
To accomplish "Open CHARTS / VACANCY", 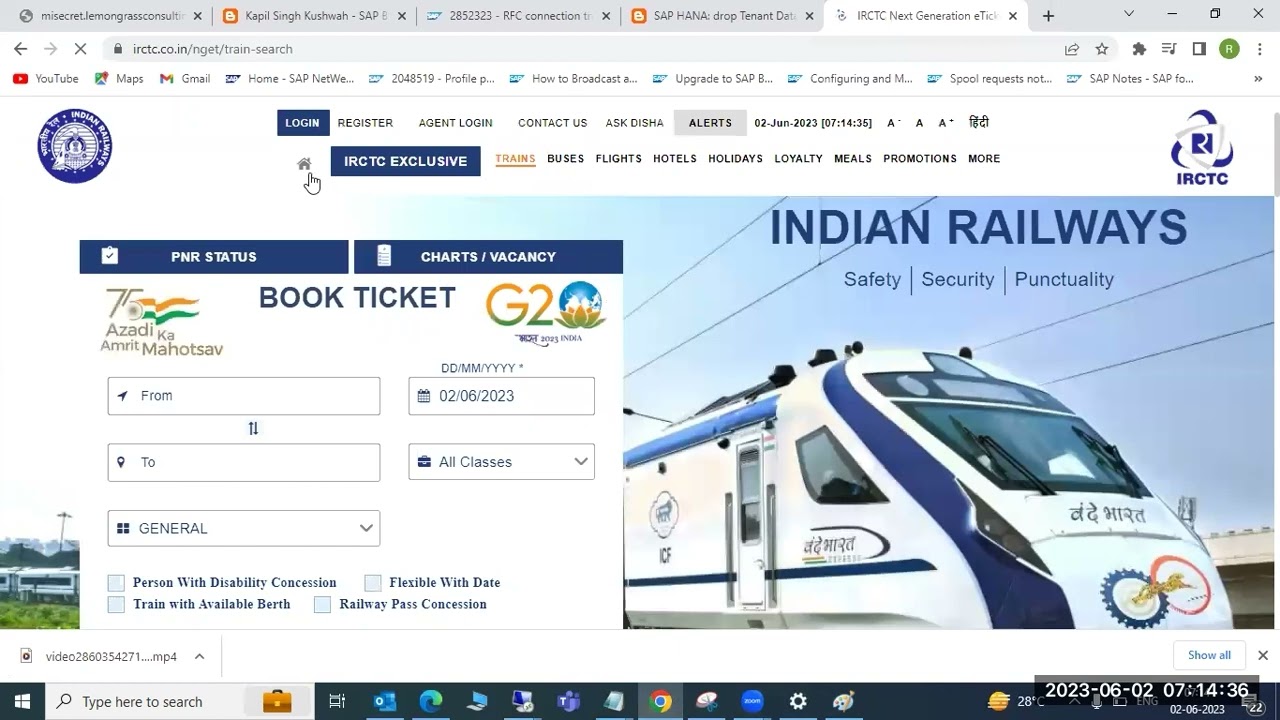I will pos(488,257).
